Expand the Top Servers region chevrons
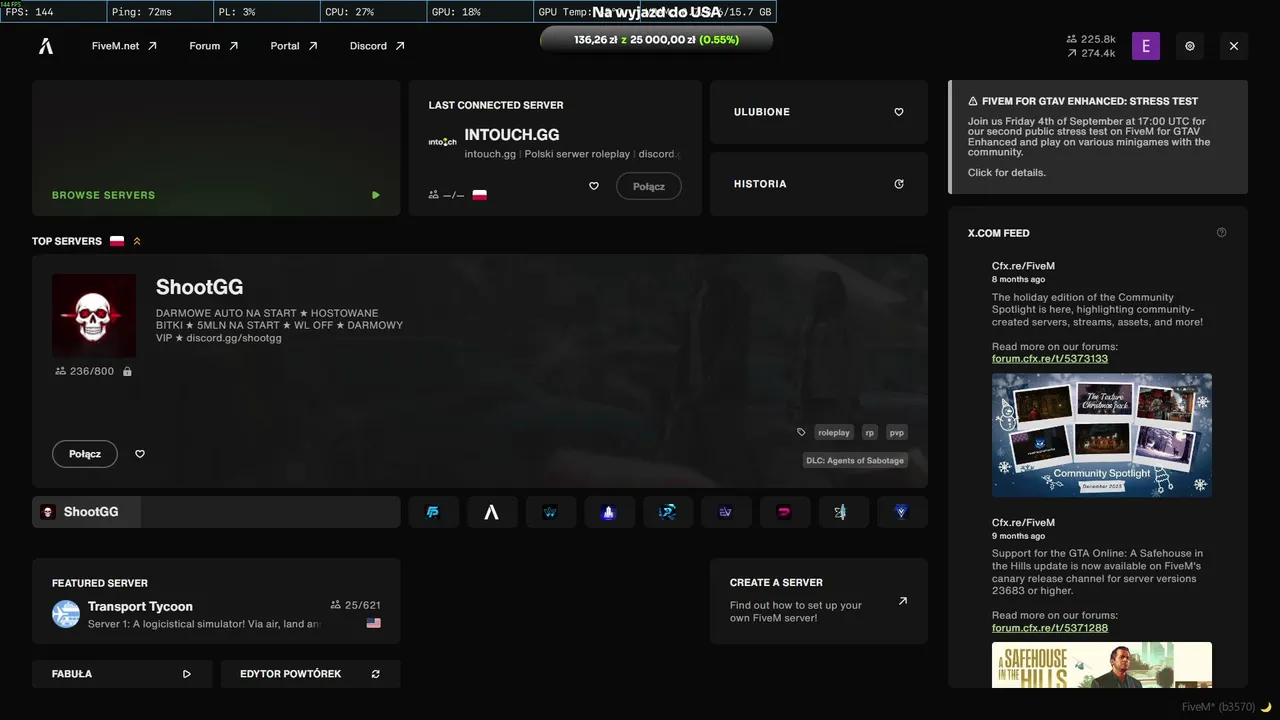Image resolution: width=1280 pixels, height=720 pixels. (x=137, y=241)
